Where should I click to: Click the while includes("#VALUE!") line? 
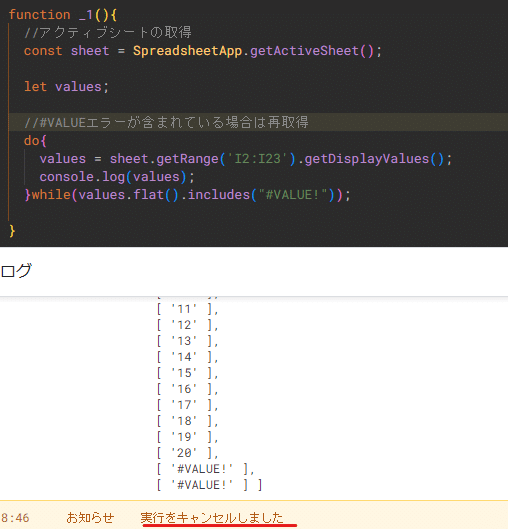point(188,195)
